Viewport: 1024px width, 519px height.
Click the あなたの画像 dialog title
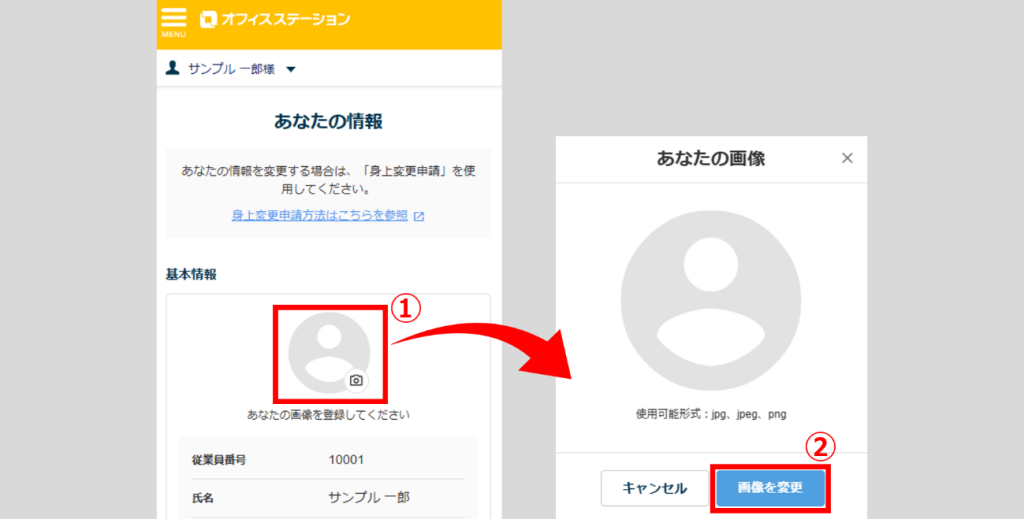[711, 158]
